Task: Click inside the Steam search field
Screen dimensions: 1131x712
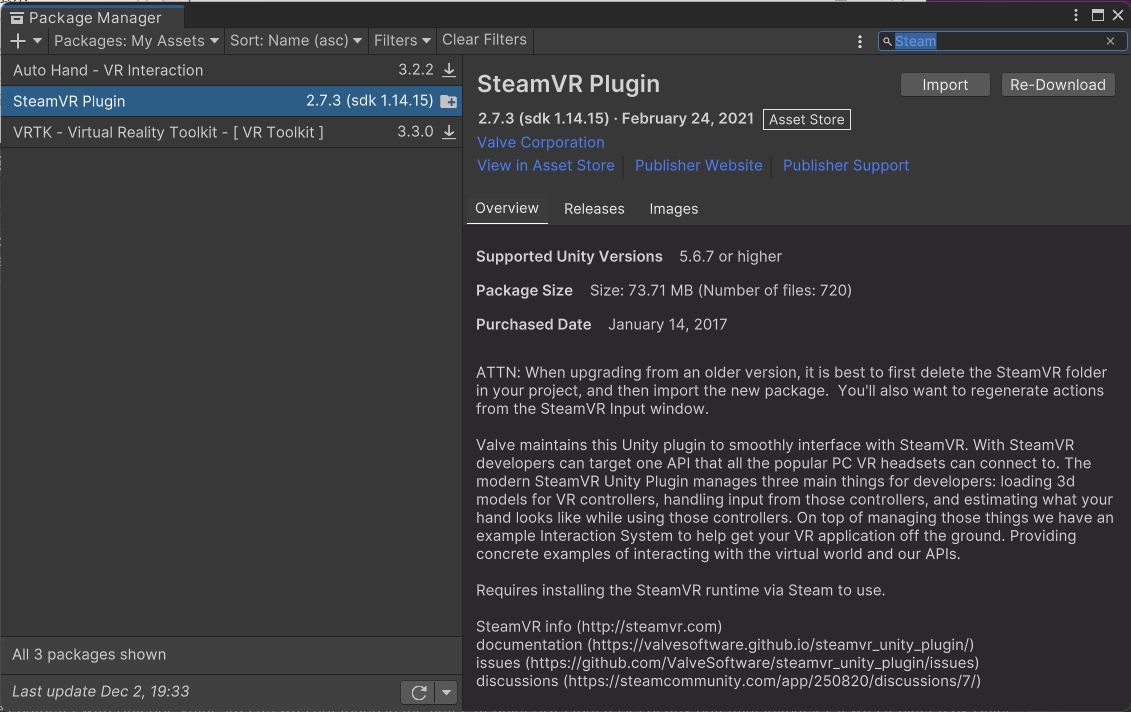Action: [x=1000, y=41]
